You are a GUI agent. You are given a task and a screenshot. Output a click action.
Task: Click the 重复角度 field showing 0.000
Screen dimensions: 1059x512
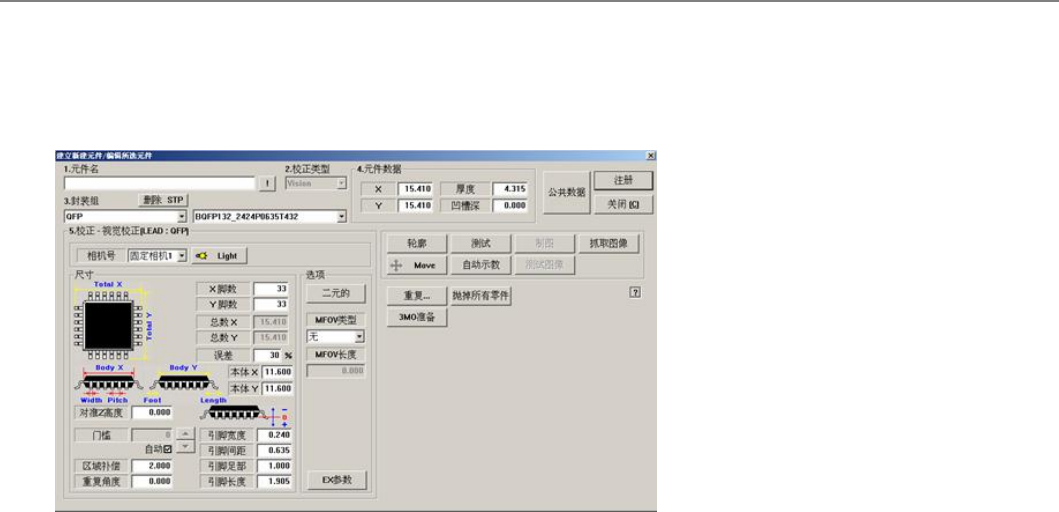(152, 482)
